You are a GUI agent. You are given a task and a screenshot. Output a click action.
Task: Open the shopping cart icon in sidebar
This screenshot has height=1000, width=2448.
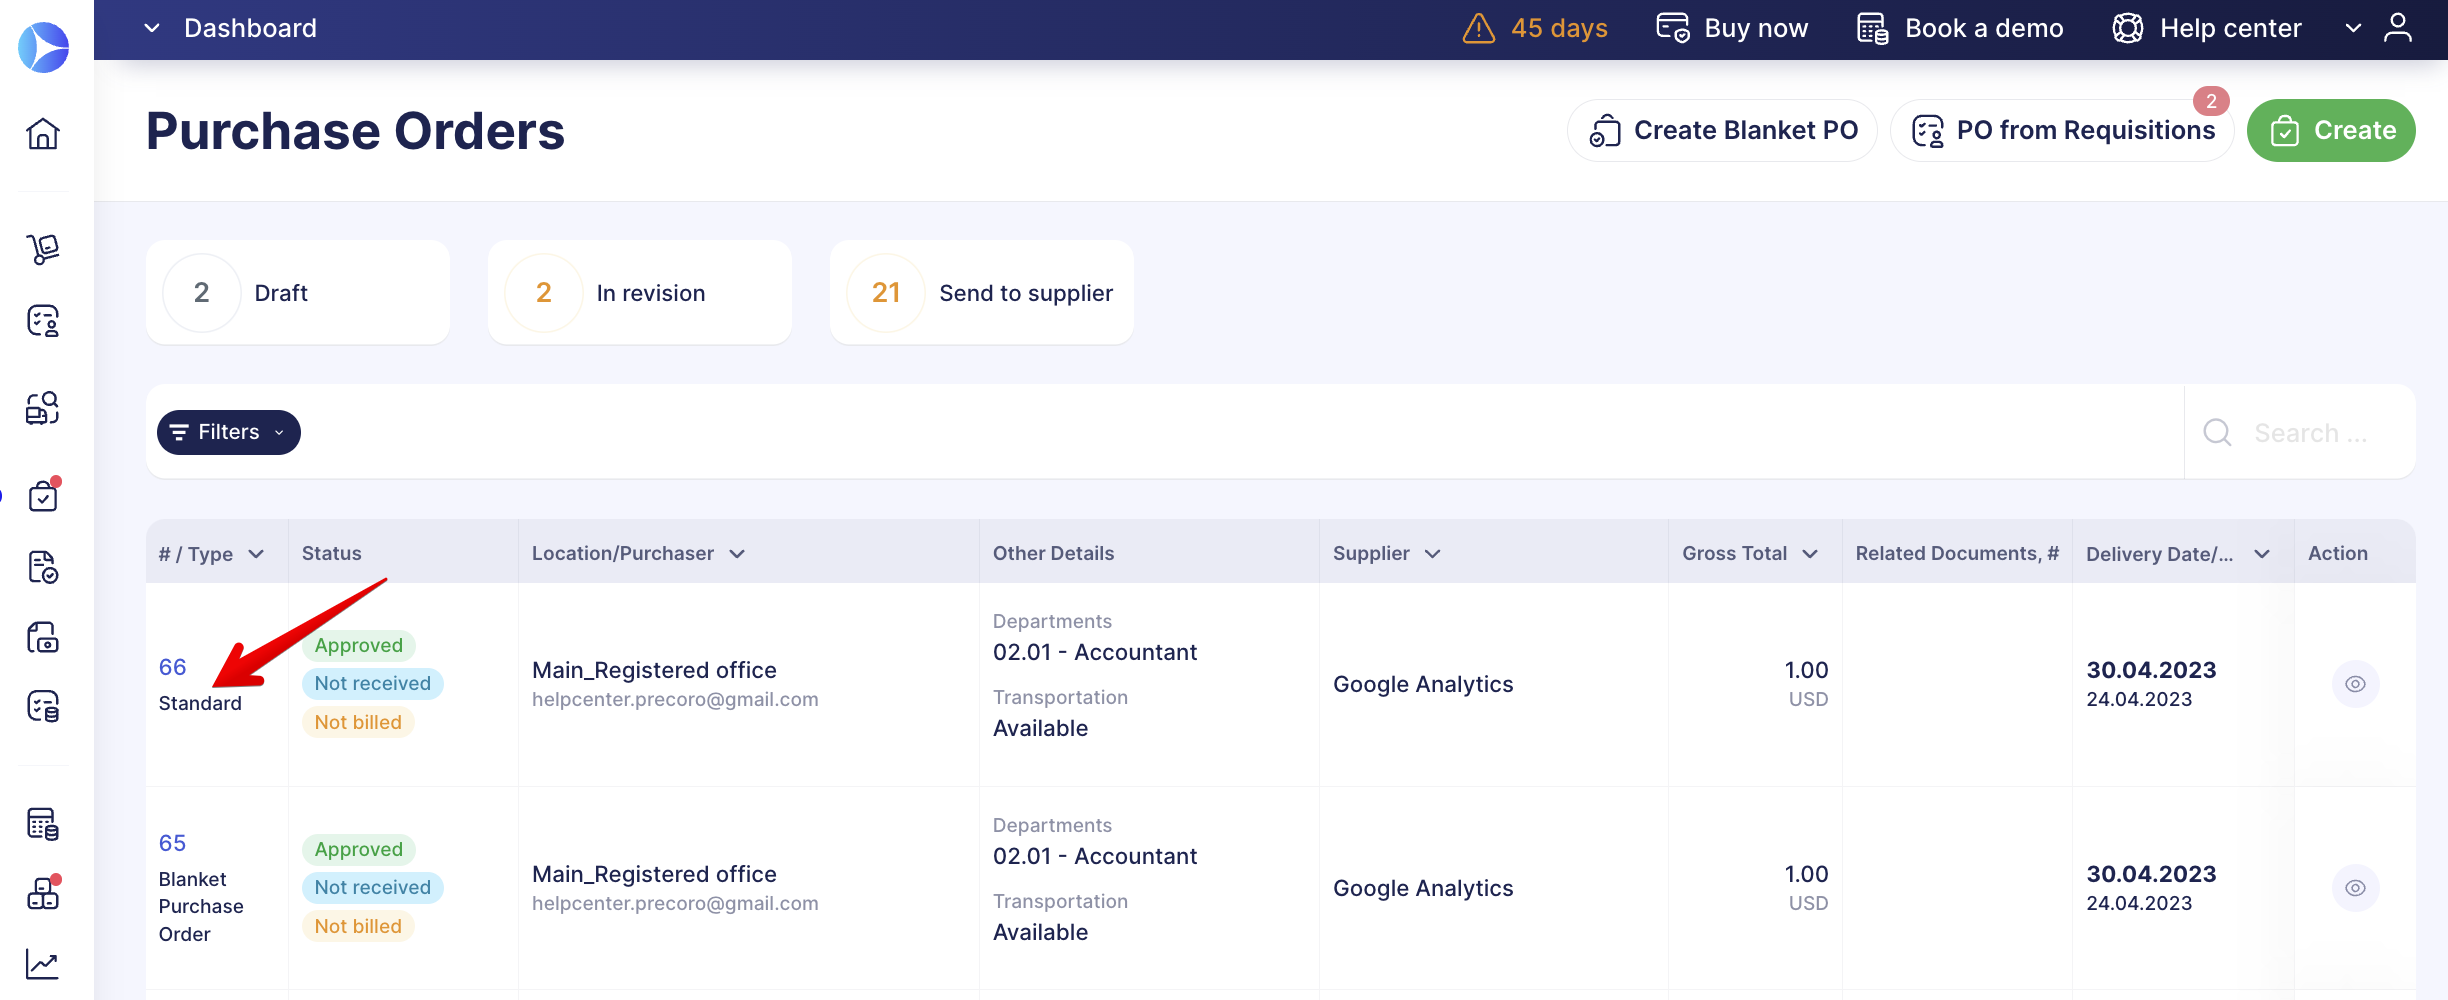(x=43, y=248)
